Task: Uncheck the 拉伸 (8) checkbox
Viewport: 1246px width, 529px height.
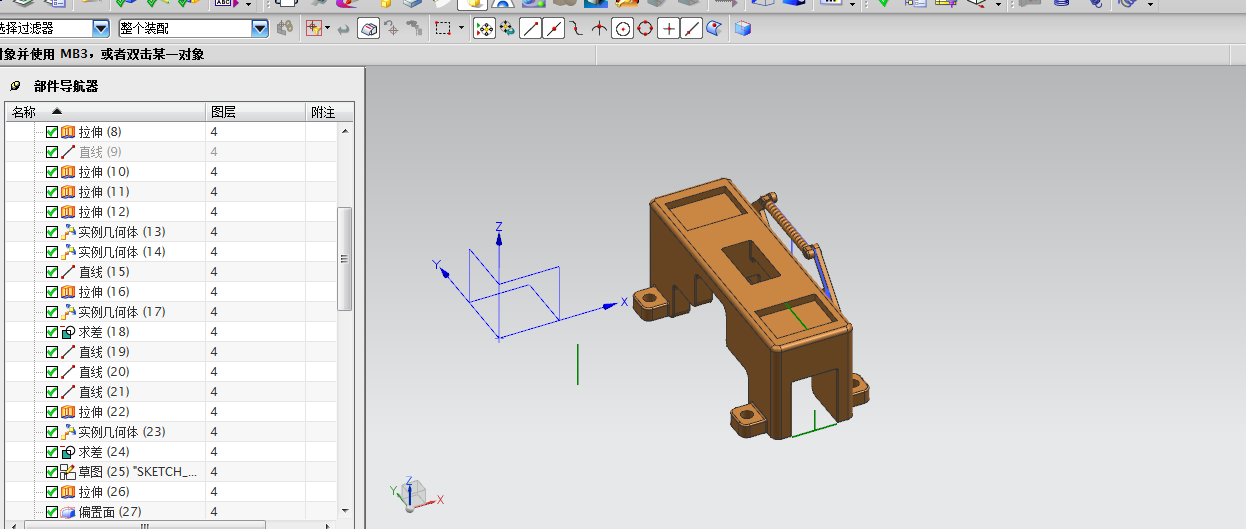Action: (52, 132)
